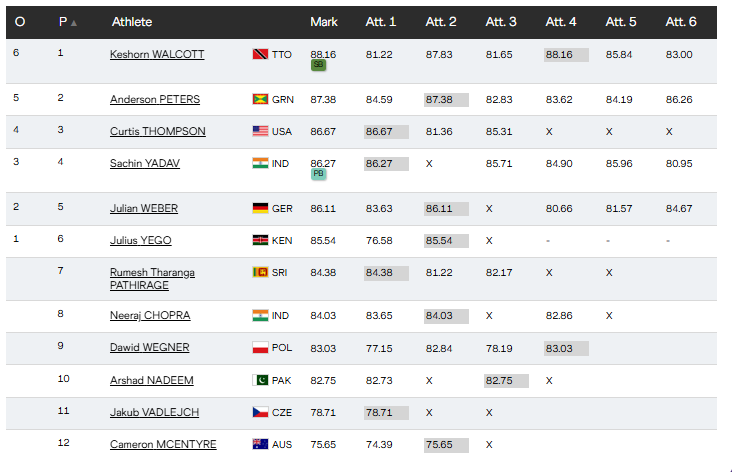Click the Athlete column header
732x472 pixels.
[132, 22]
